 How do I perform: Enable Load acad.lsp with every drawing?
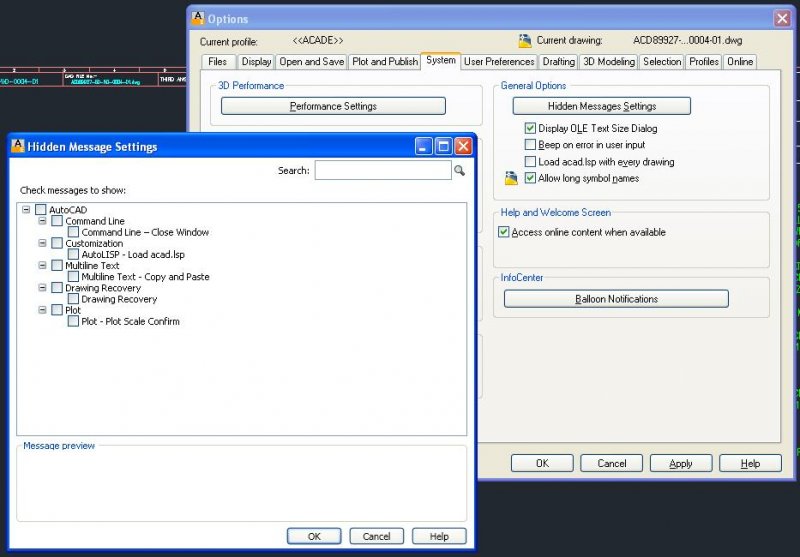pyautogui.click(x=530, y=162)
